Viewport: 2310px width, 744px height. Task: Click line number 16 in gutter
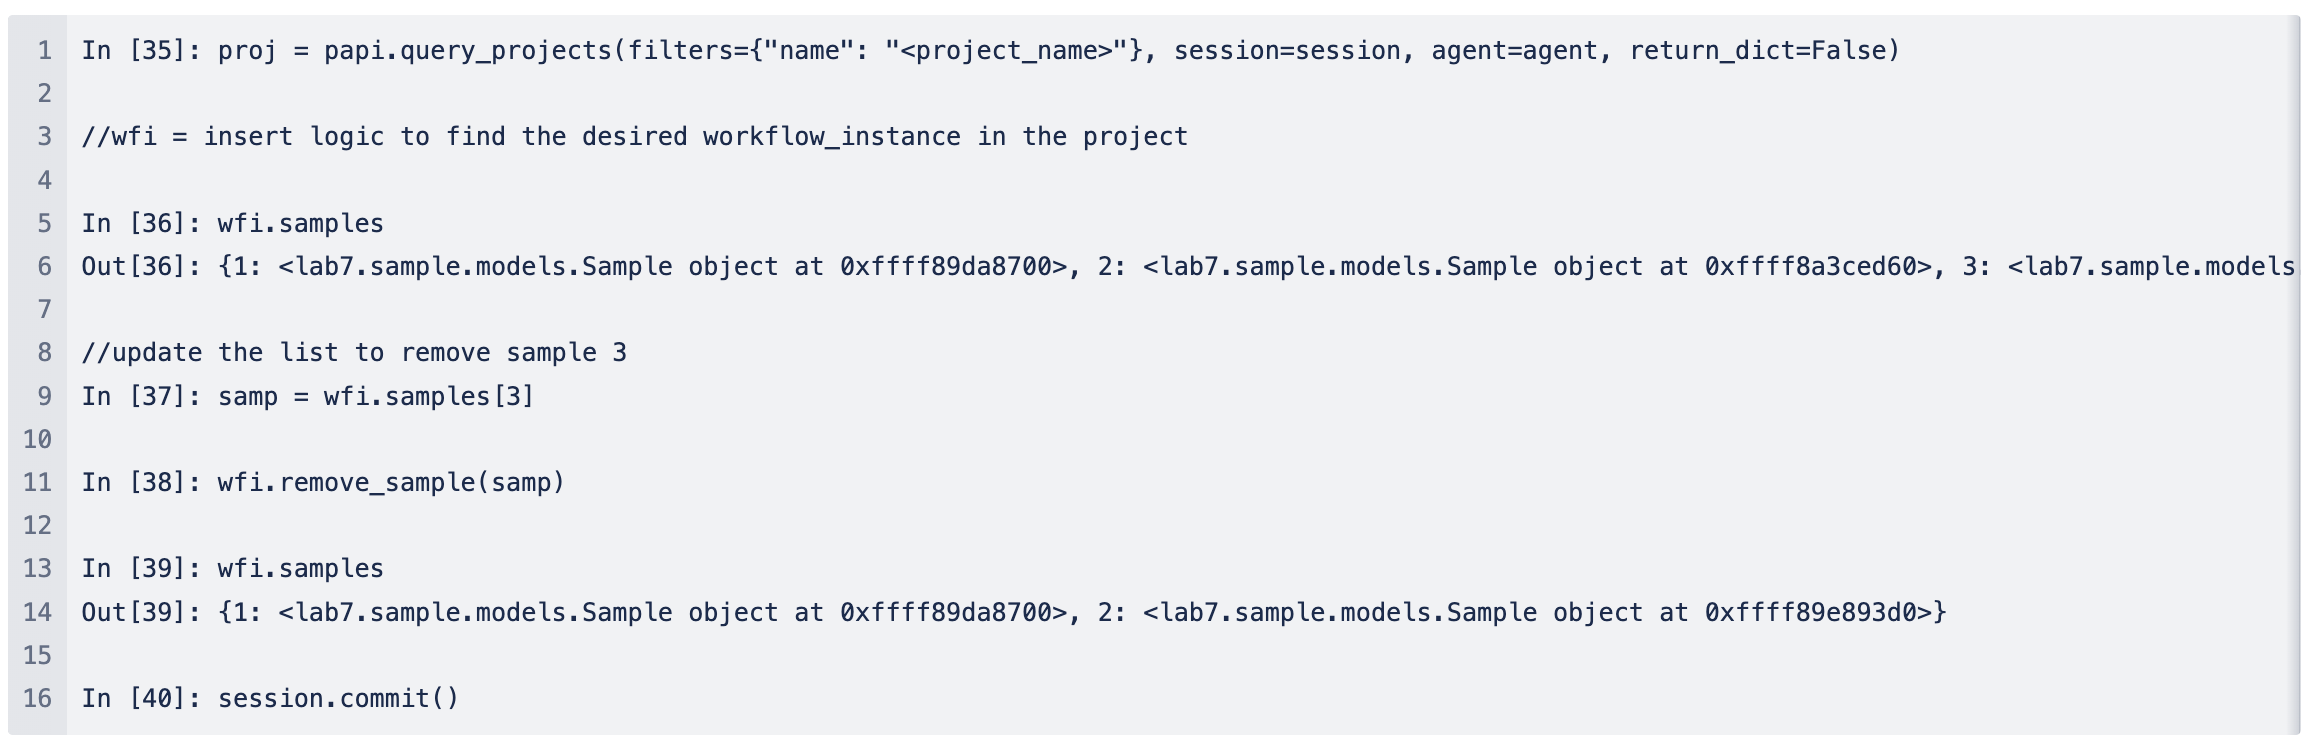click(x=38, y=698)
